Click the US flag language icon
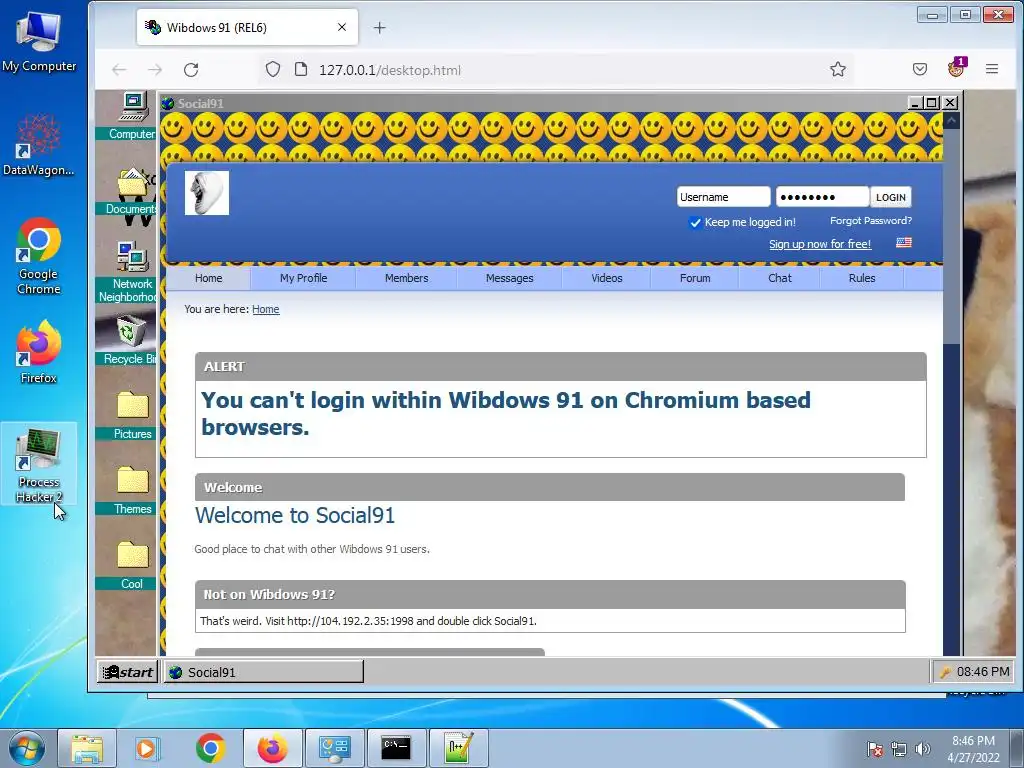This screenshot has height=768, width=1024. (904, 242)
